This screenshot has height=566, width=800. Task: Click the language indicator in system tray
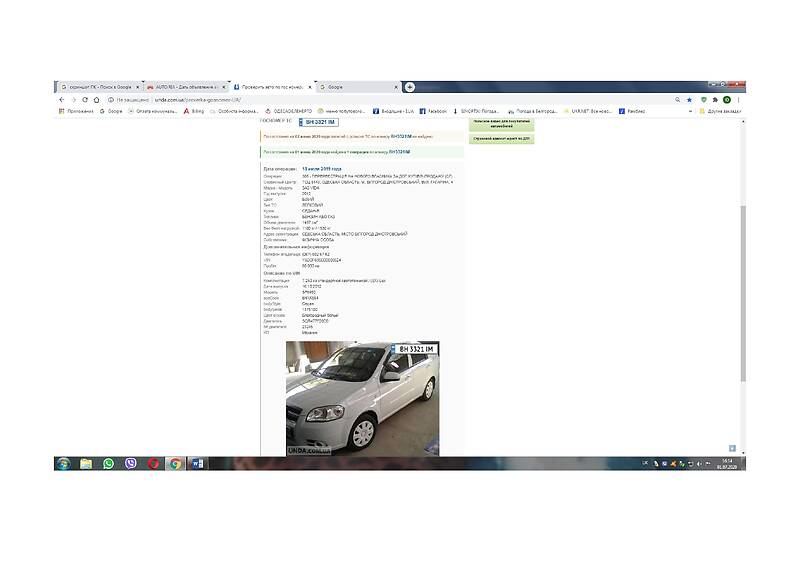(x=645, y=463)
